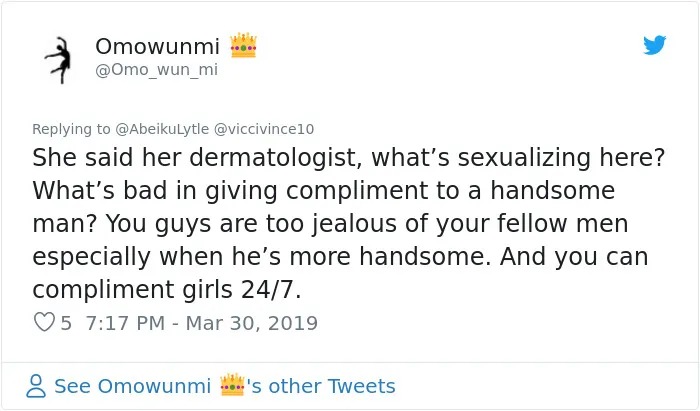Click the @Omo_wun_mi handle
The height and width of the screenshot is (411, 700).
[x=156, y=70]
